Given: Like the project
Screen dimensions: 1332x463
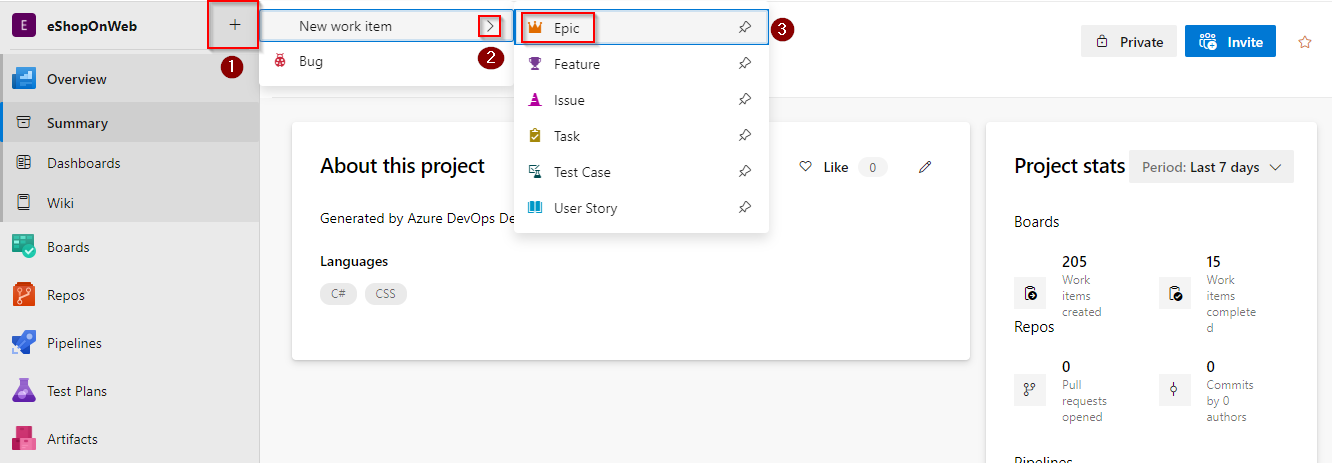Looking at the screenshot, I should [823, 167].
